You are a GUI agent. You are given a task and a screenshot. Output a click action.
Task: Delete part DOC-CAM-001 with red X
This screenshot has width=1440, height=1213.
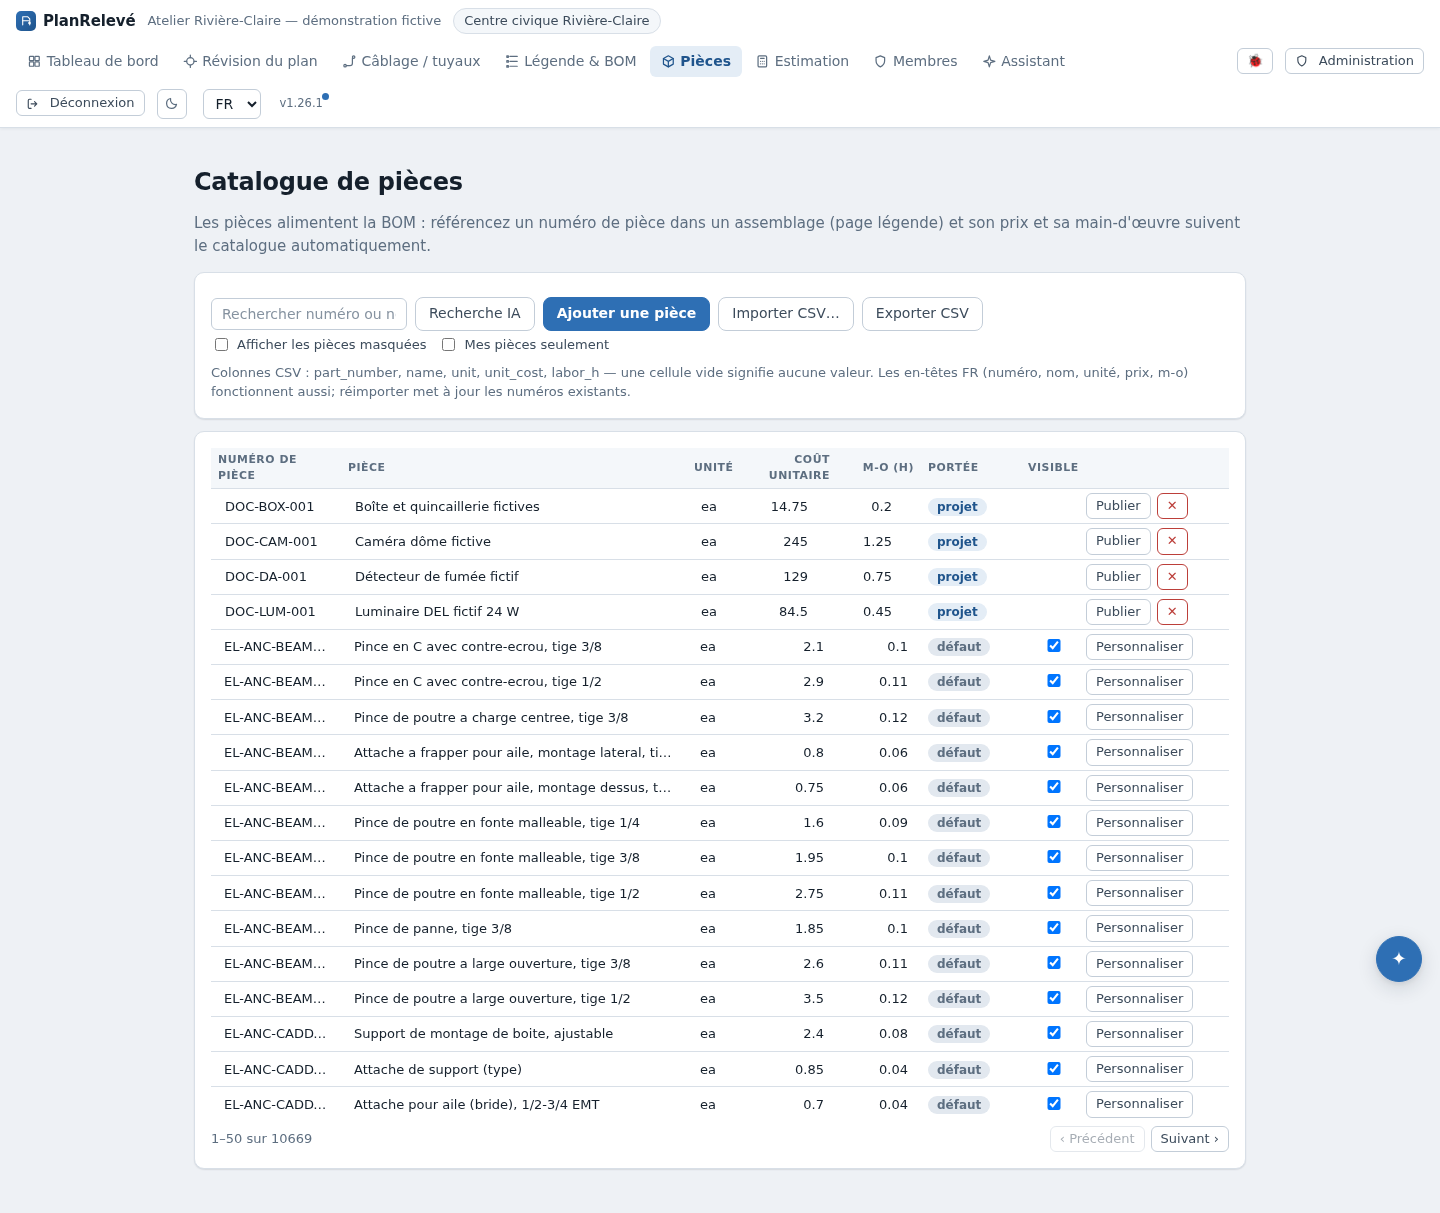pyautogui.click(x=1172, y=541)
